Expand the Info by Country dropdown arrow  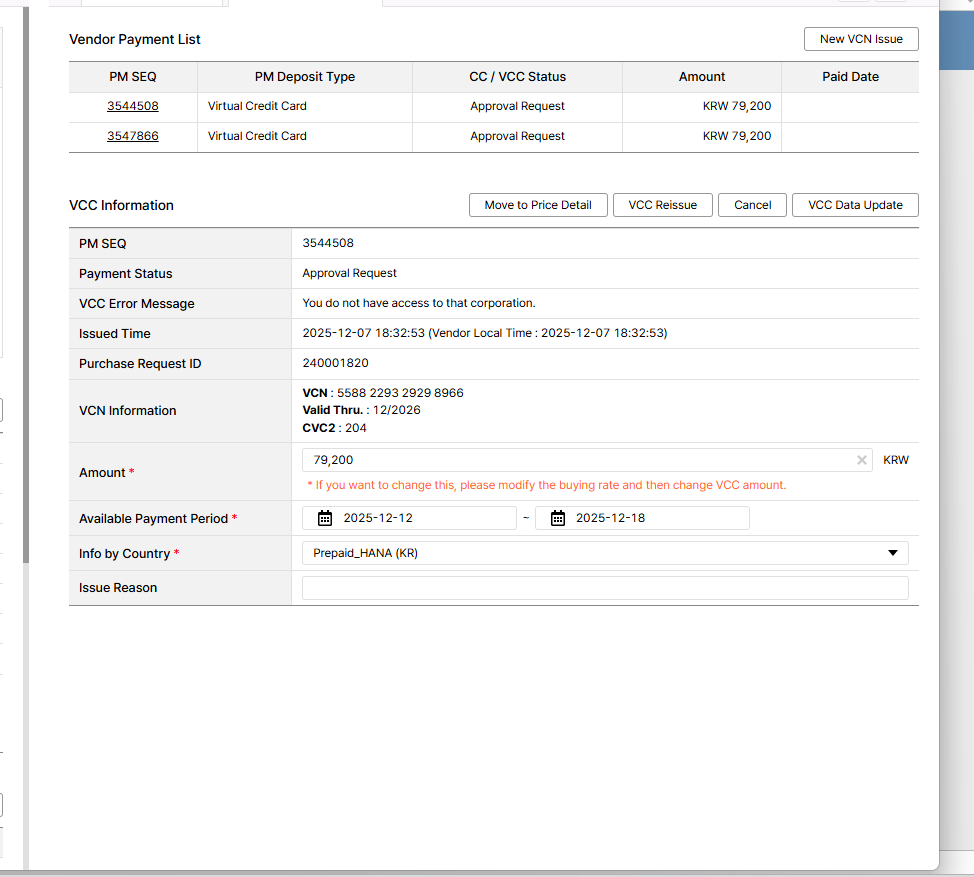pyautogui.click(x=893, y=553)
